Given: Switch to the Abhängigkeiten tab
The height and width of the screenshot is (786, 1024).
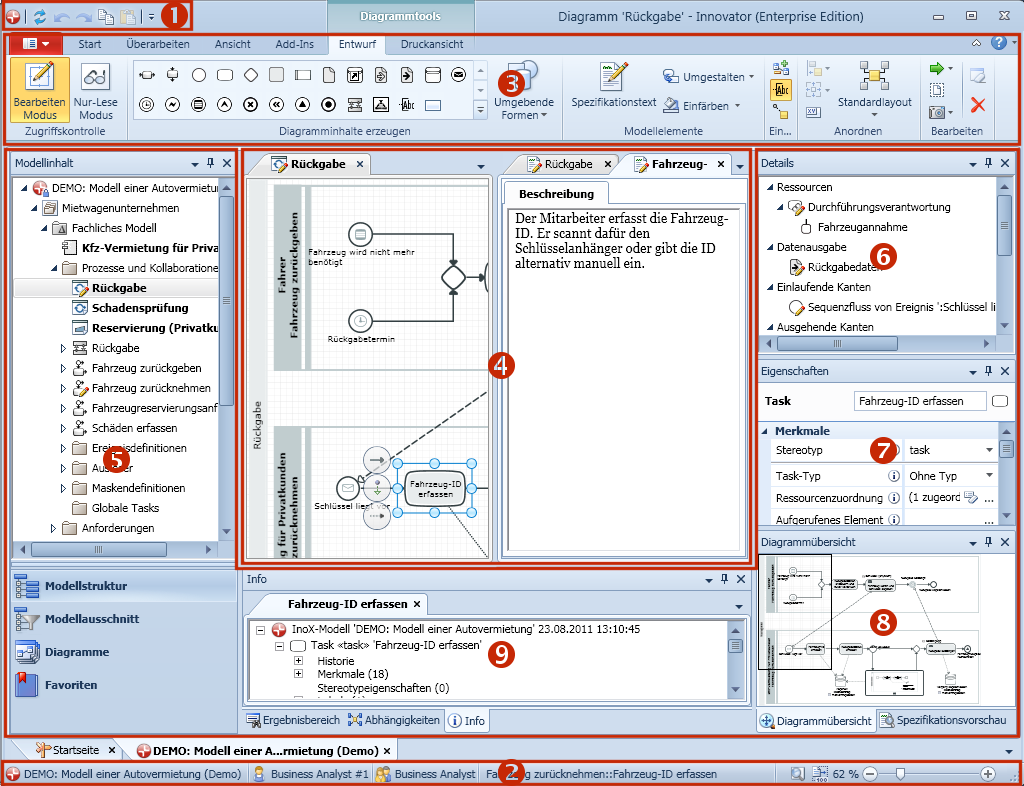Looking at the screenshot, I should pos(393,719).
